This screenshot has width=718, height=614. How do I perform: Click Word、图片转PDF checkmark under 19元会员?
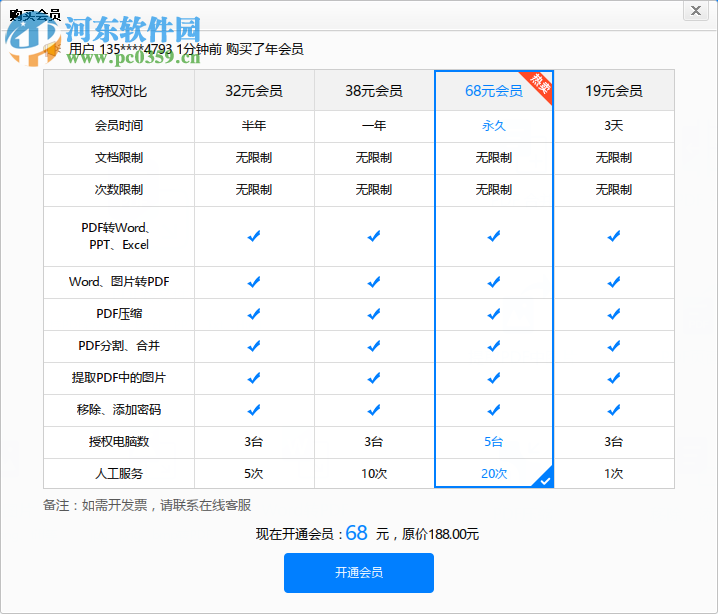614,282
